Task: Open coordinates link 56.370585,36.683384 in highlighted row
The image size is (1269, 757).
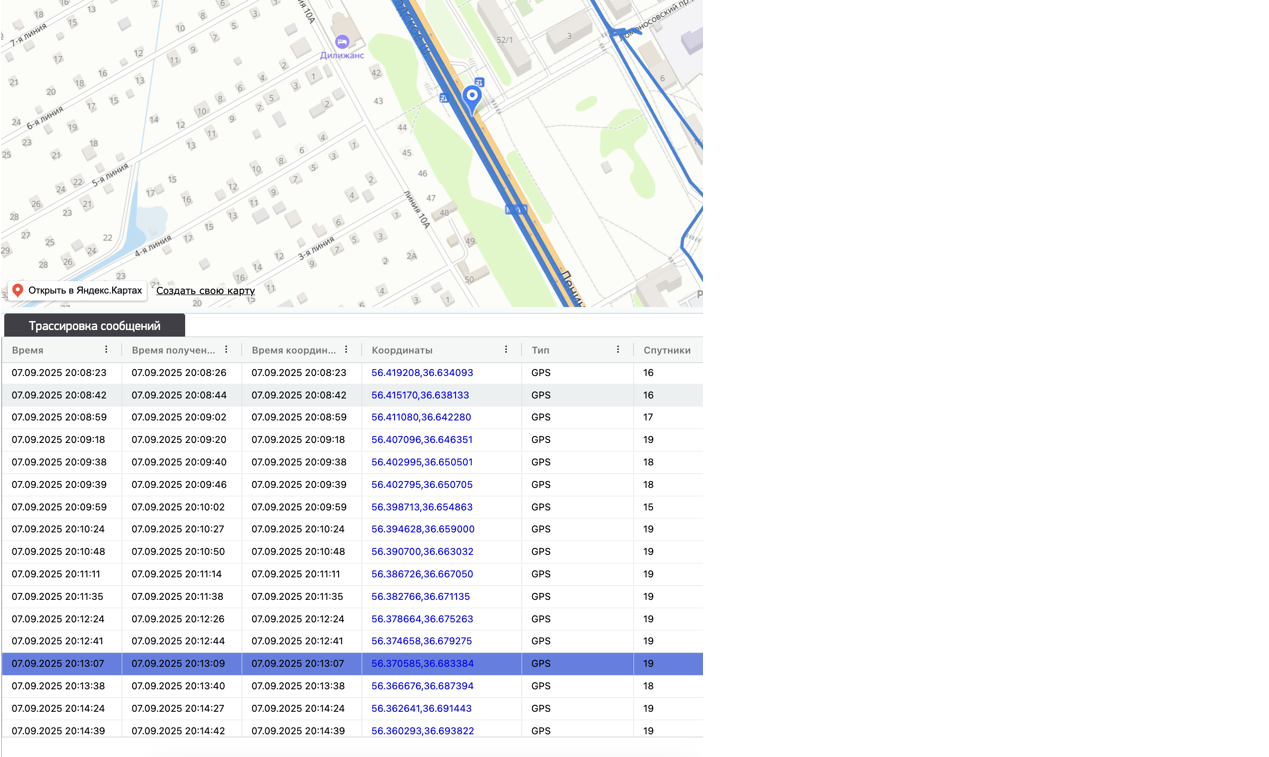Action: pyautogui.click(x=422, y=664)
